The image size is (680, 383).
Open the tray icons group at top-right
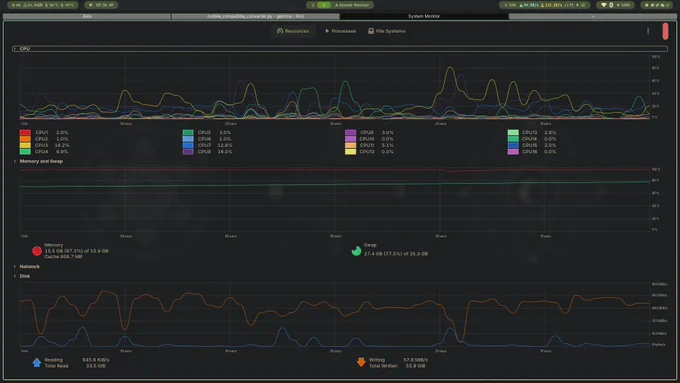[x=657, y=5]
